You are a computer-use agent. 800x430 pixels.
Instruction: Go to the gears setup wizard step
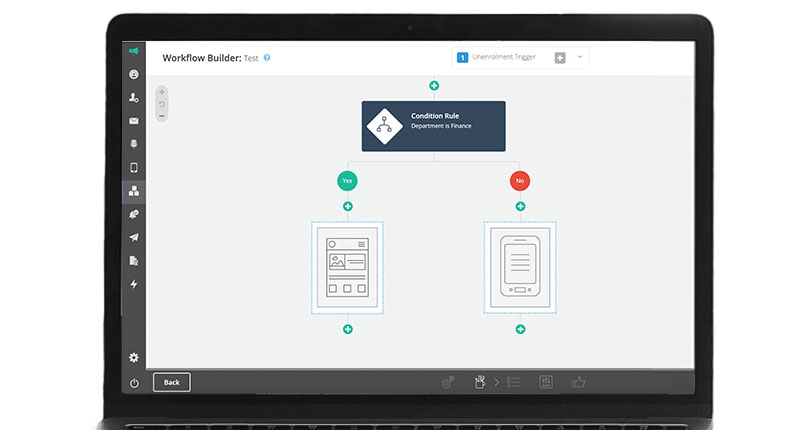tap(447, 382)
